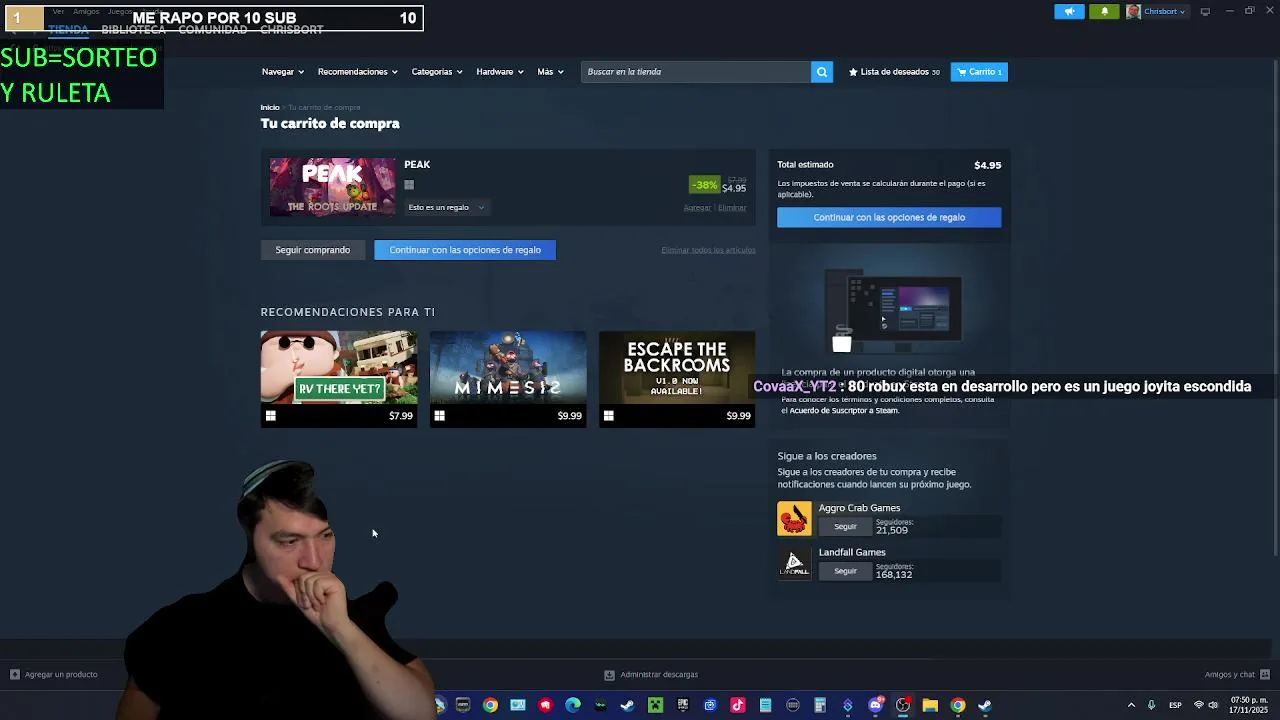
Task: Follow Aggro Crab Games with Seguir
Action: click(x=845, y=527)
